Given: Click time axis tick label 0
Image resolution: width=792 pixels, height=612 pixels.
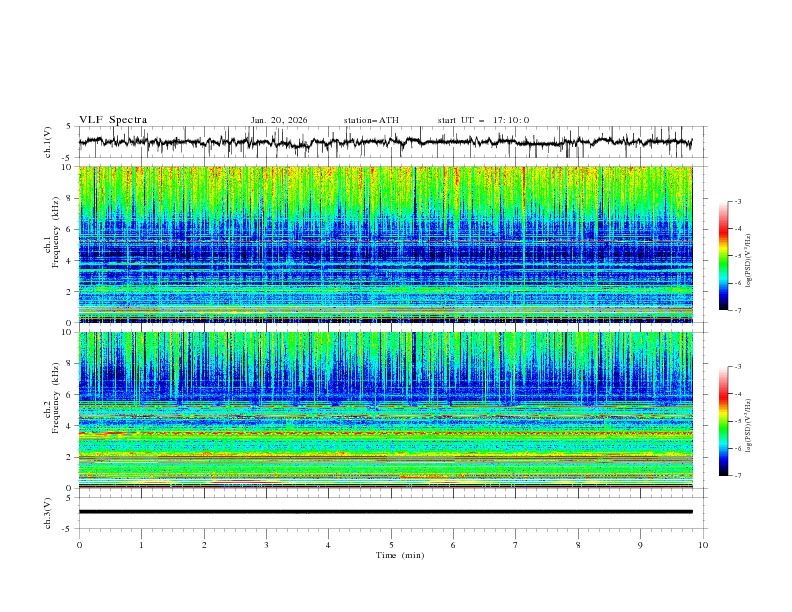Looking at the screenshot, I should click(79, 545).
